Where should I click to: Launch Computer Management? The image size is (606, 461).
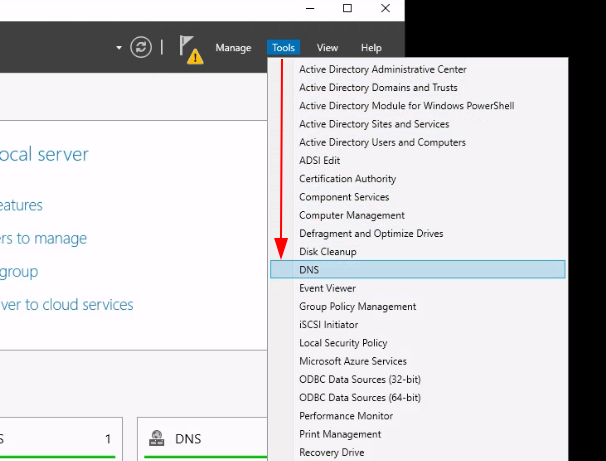coord(418,215)
